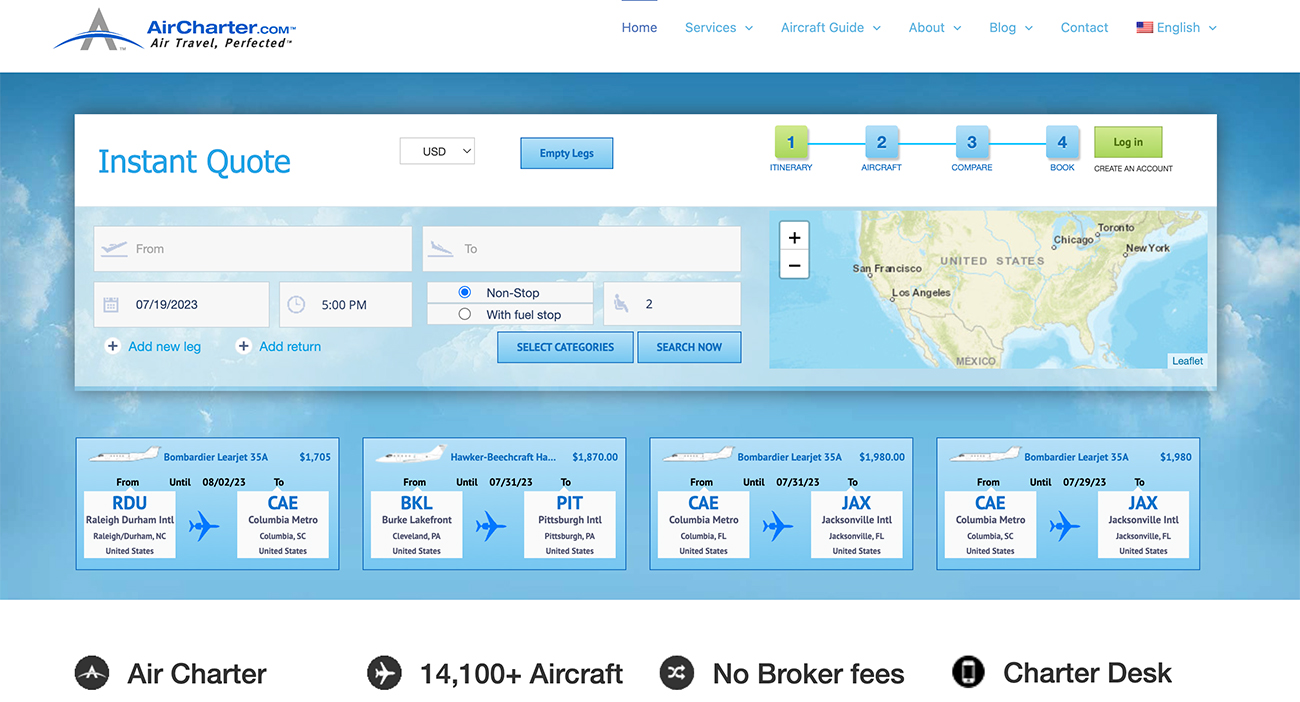Select the Non-Stop option
Screen dimensions: 1300x702
coord(464,292)
